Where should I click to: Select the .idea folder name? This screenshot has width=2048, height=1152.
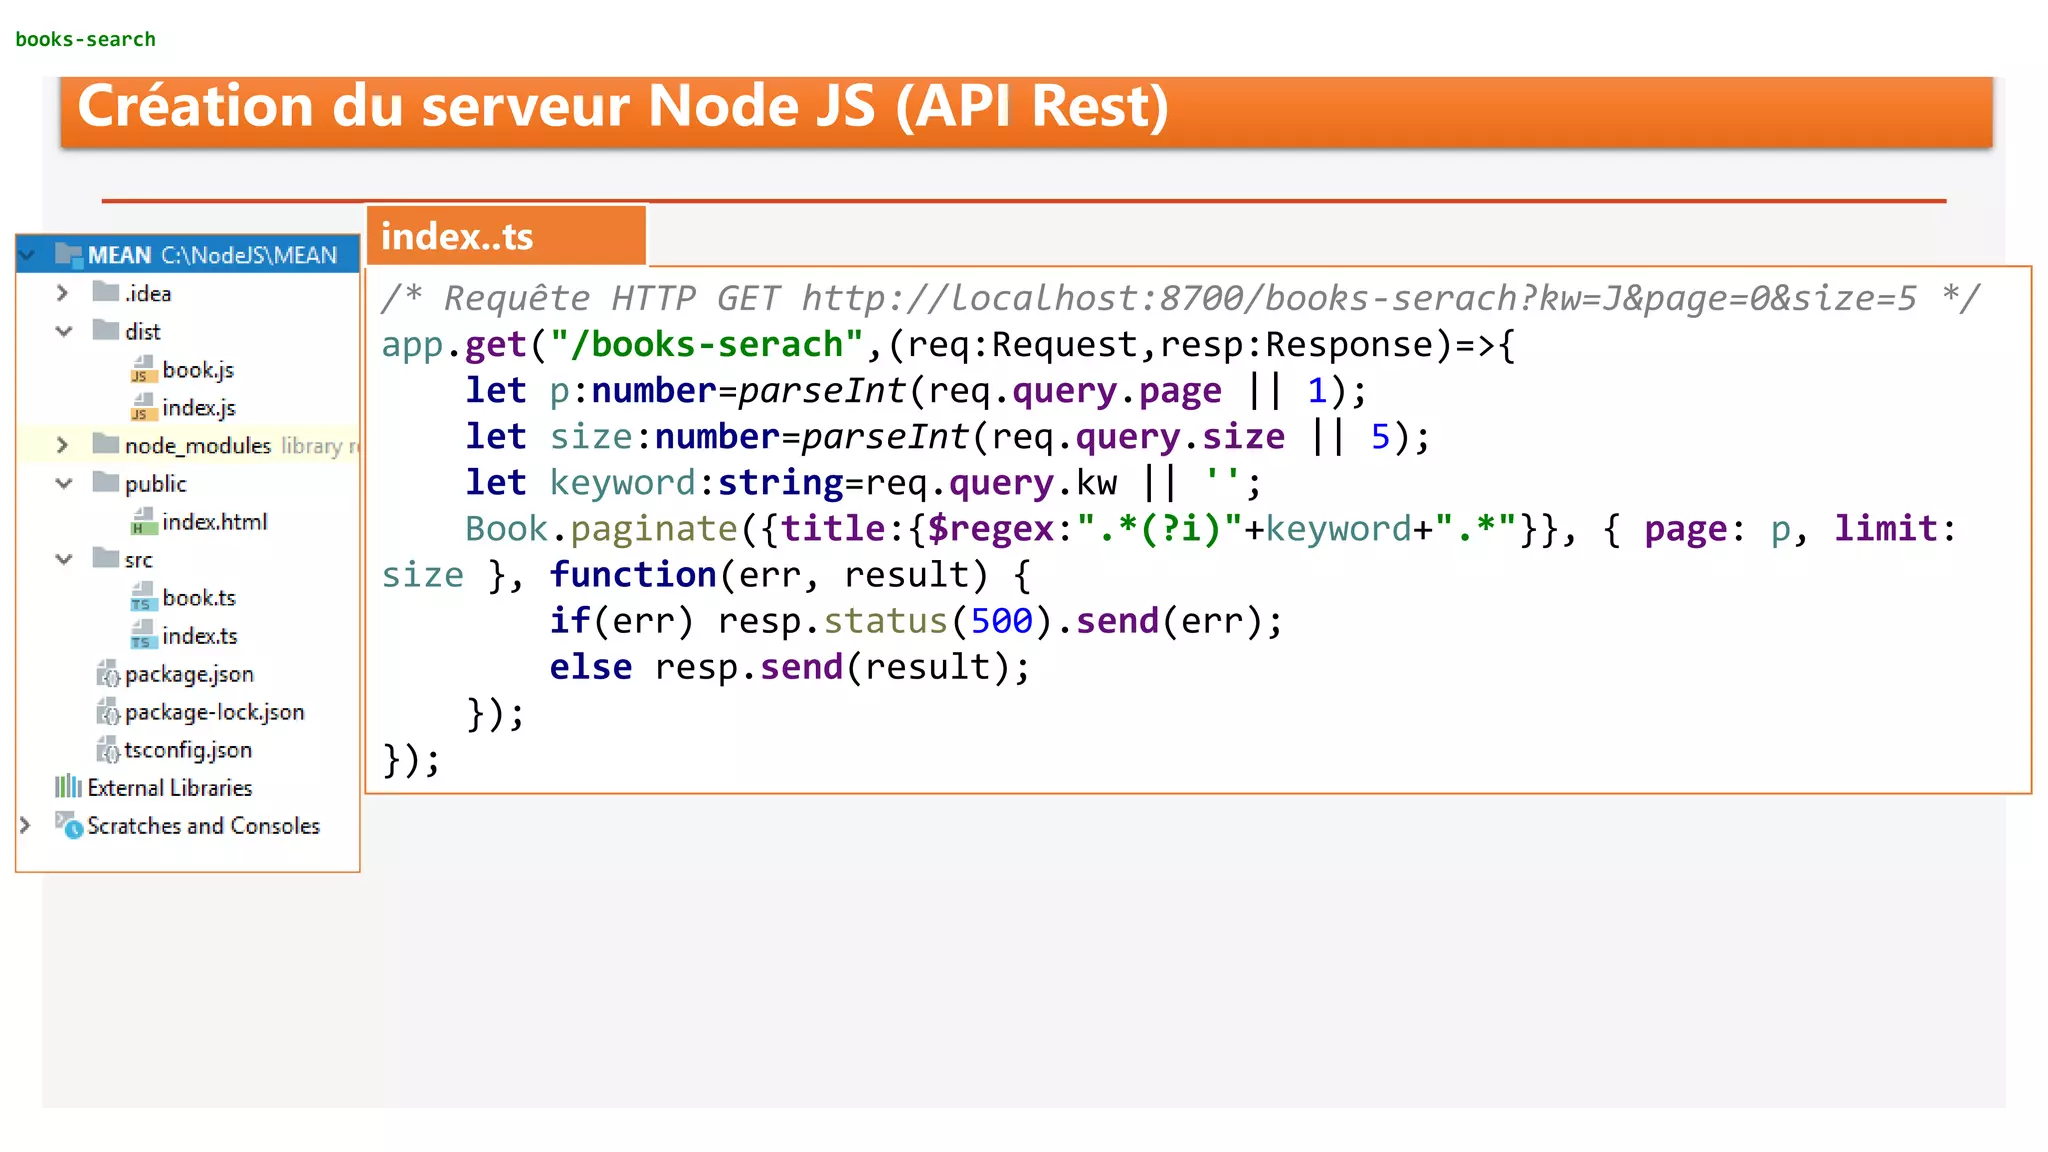(x=148, y=293)
